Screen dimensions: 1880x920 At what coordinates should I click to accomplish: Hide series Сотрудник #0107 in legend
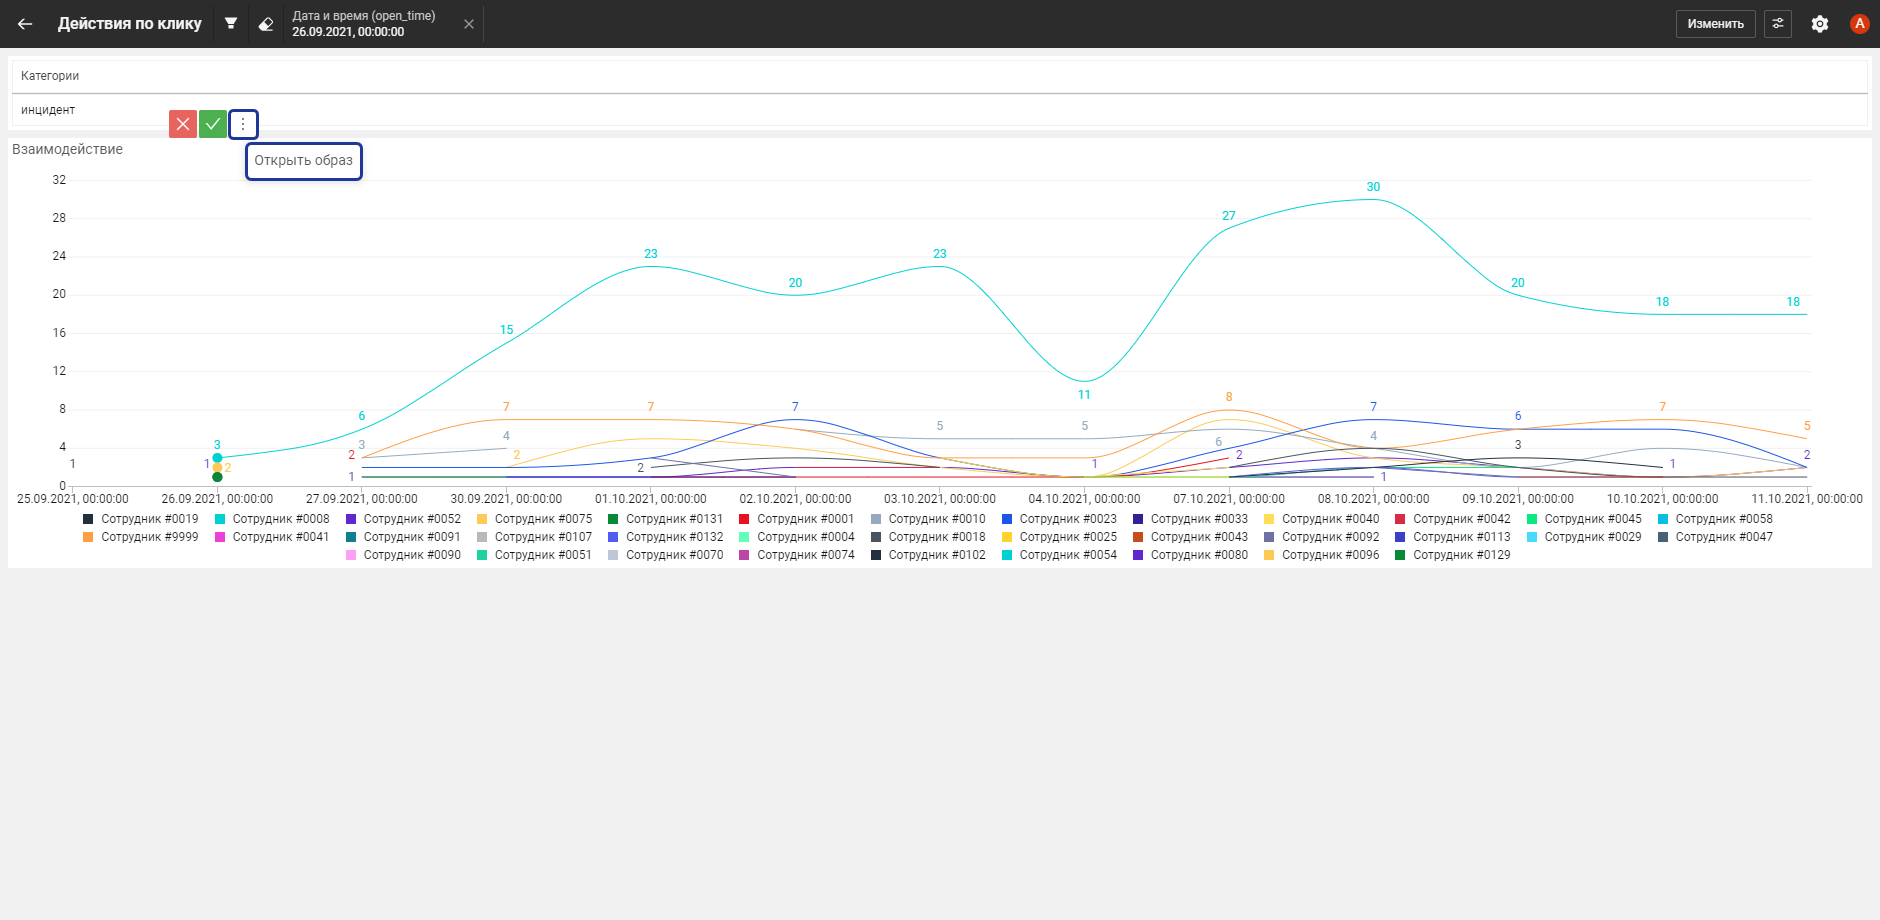[534, 537]
